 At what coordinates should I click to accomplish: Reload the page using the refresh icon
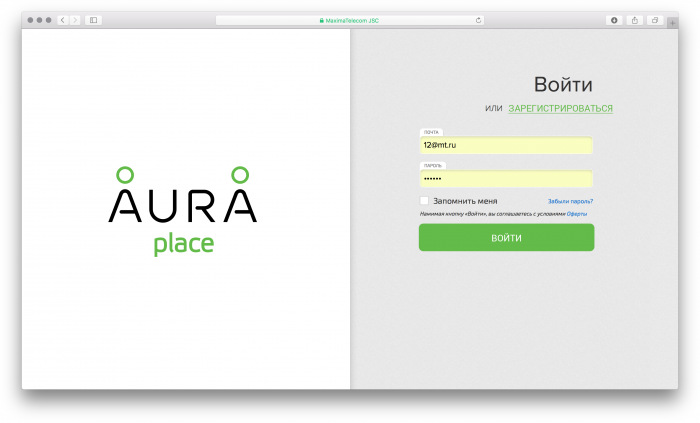click(x=478, y=20)
